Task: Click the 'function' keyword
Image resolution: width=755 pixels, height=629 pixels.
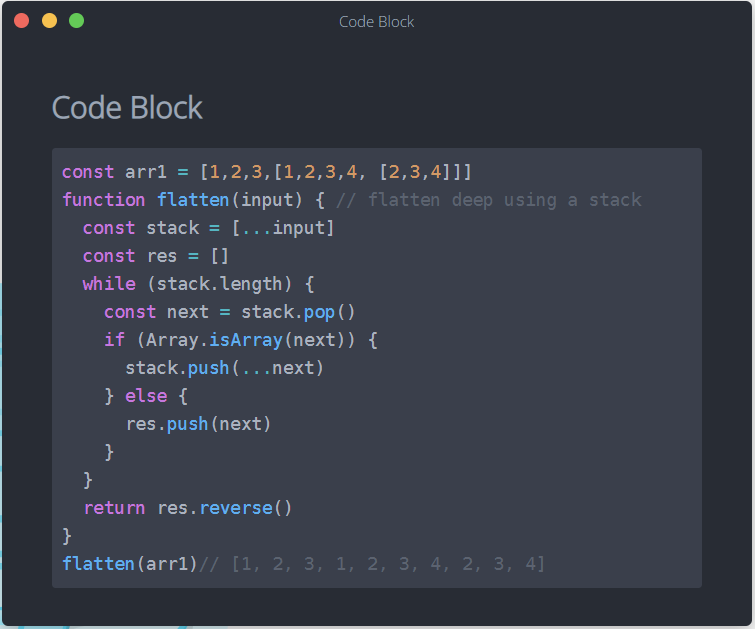Action: coord(104,200)
